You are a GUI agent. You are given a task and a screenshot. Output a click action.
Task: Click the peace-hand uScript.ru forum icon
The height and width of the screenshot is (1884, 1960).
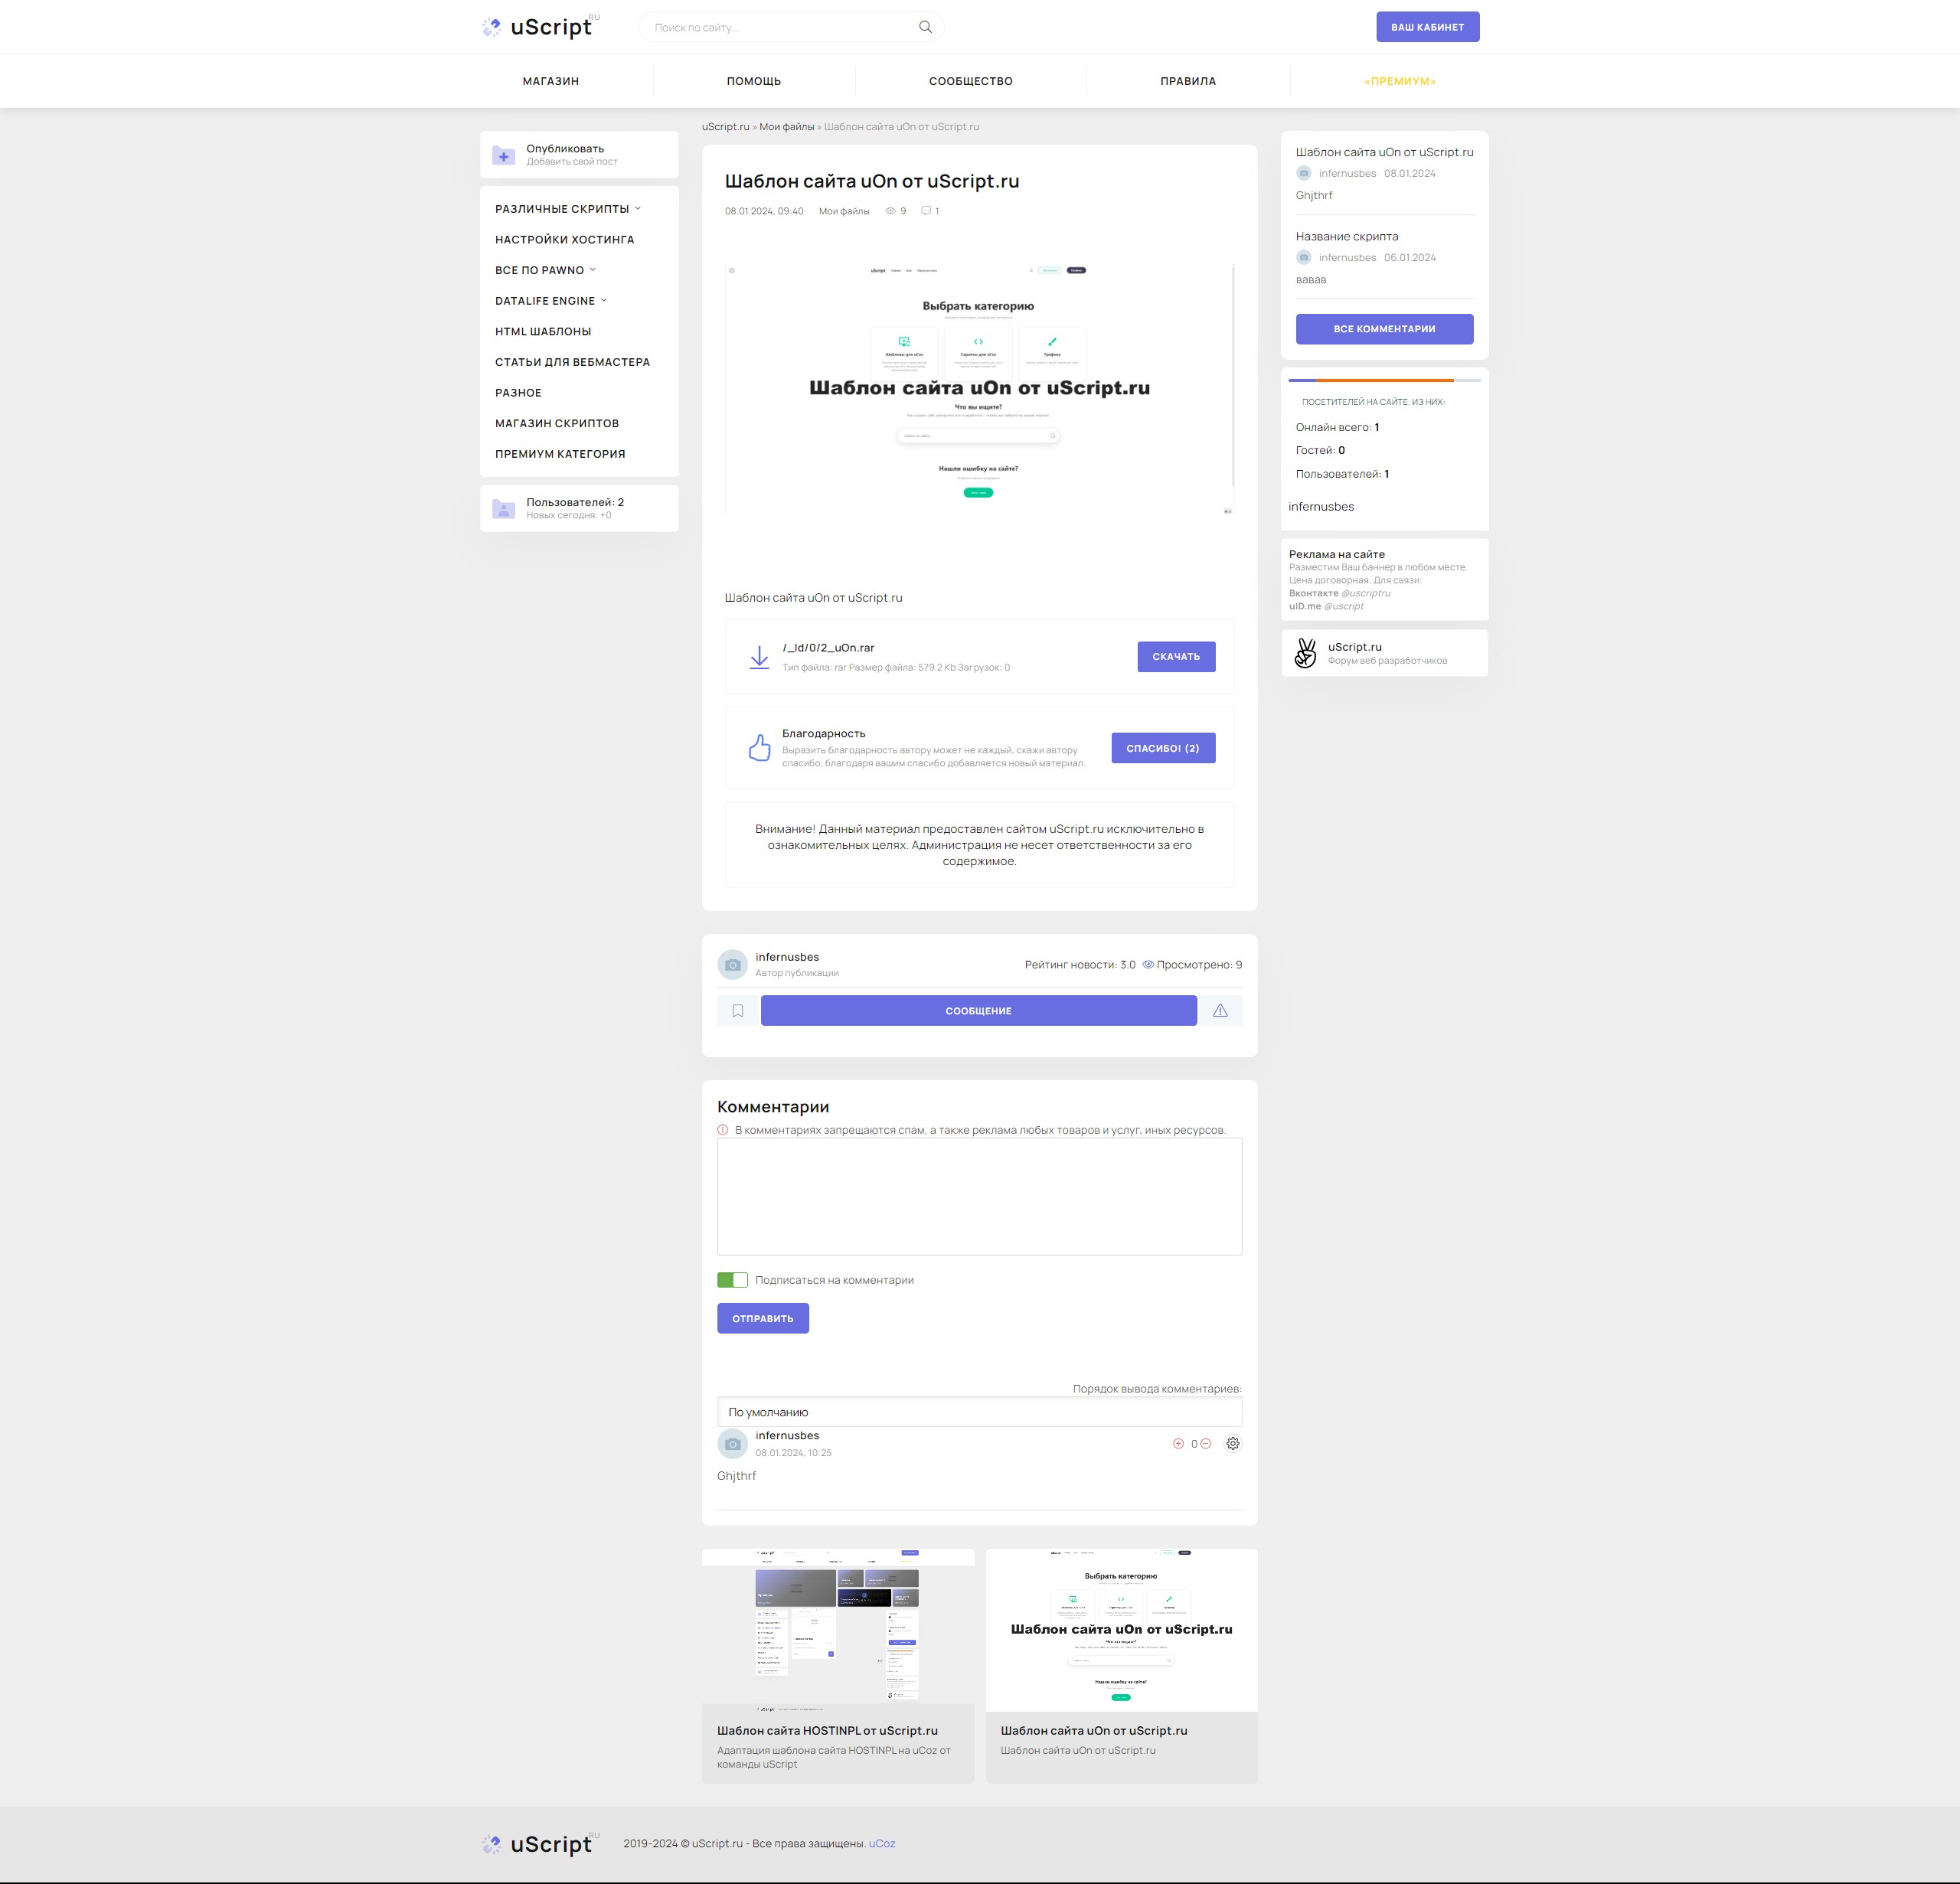(1305, 653)
